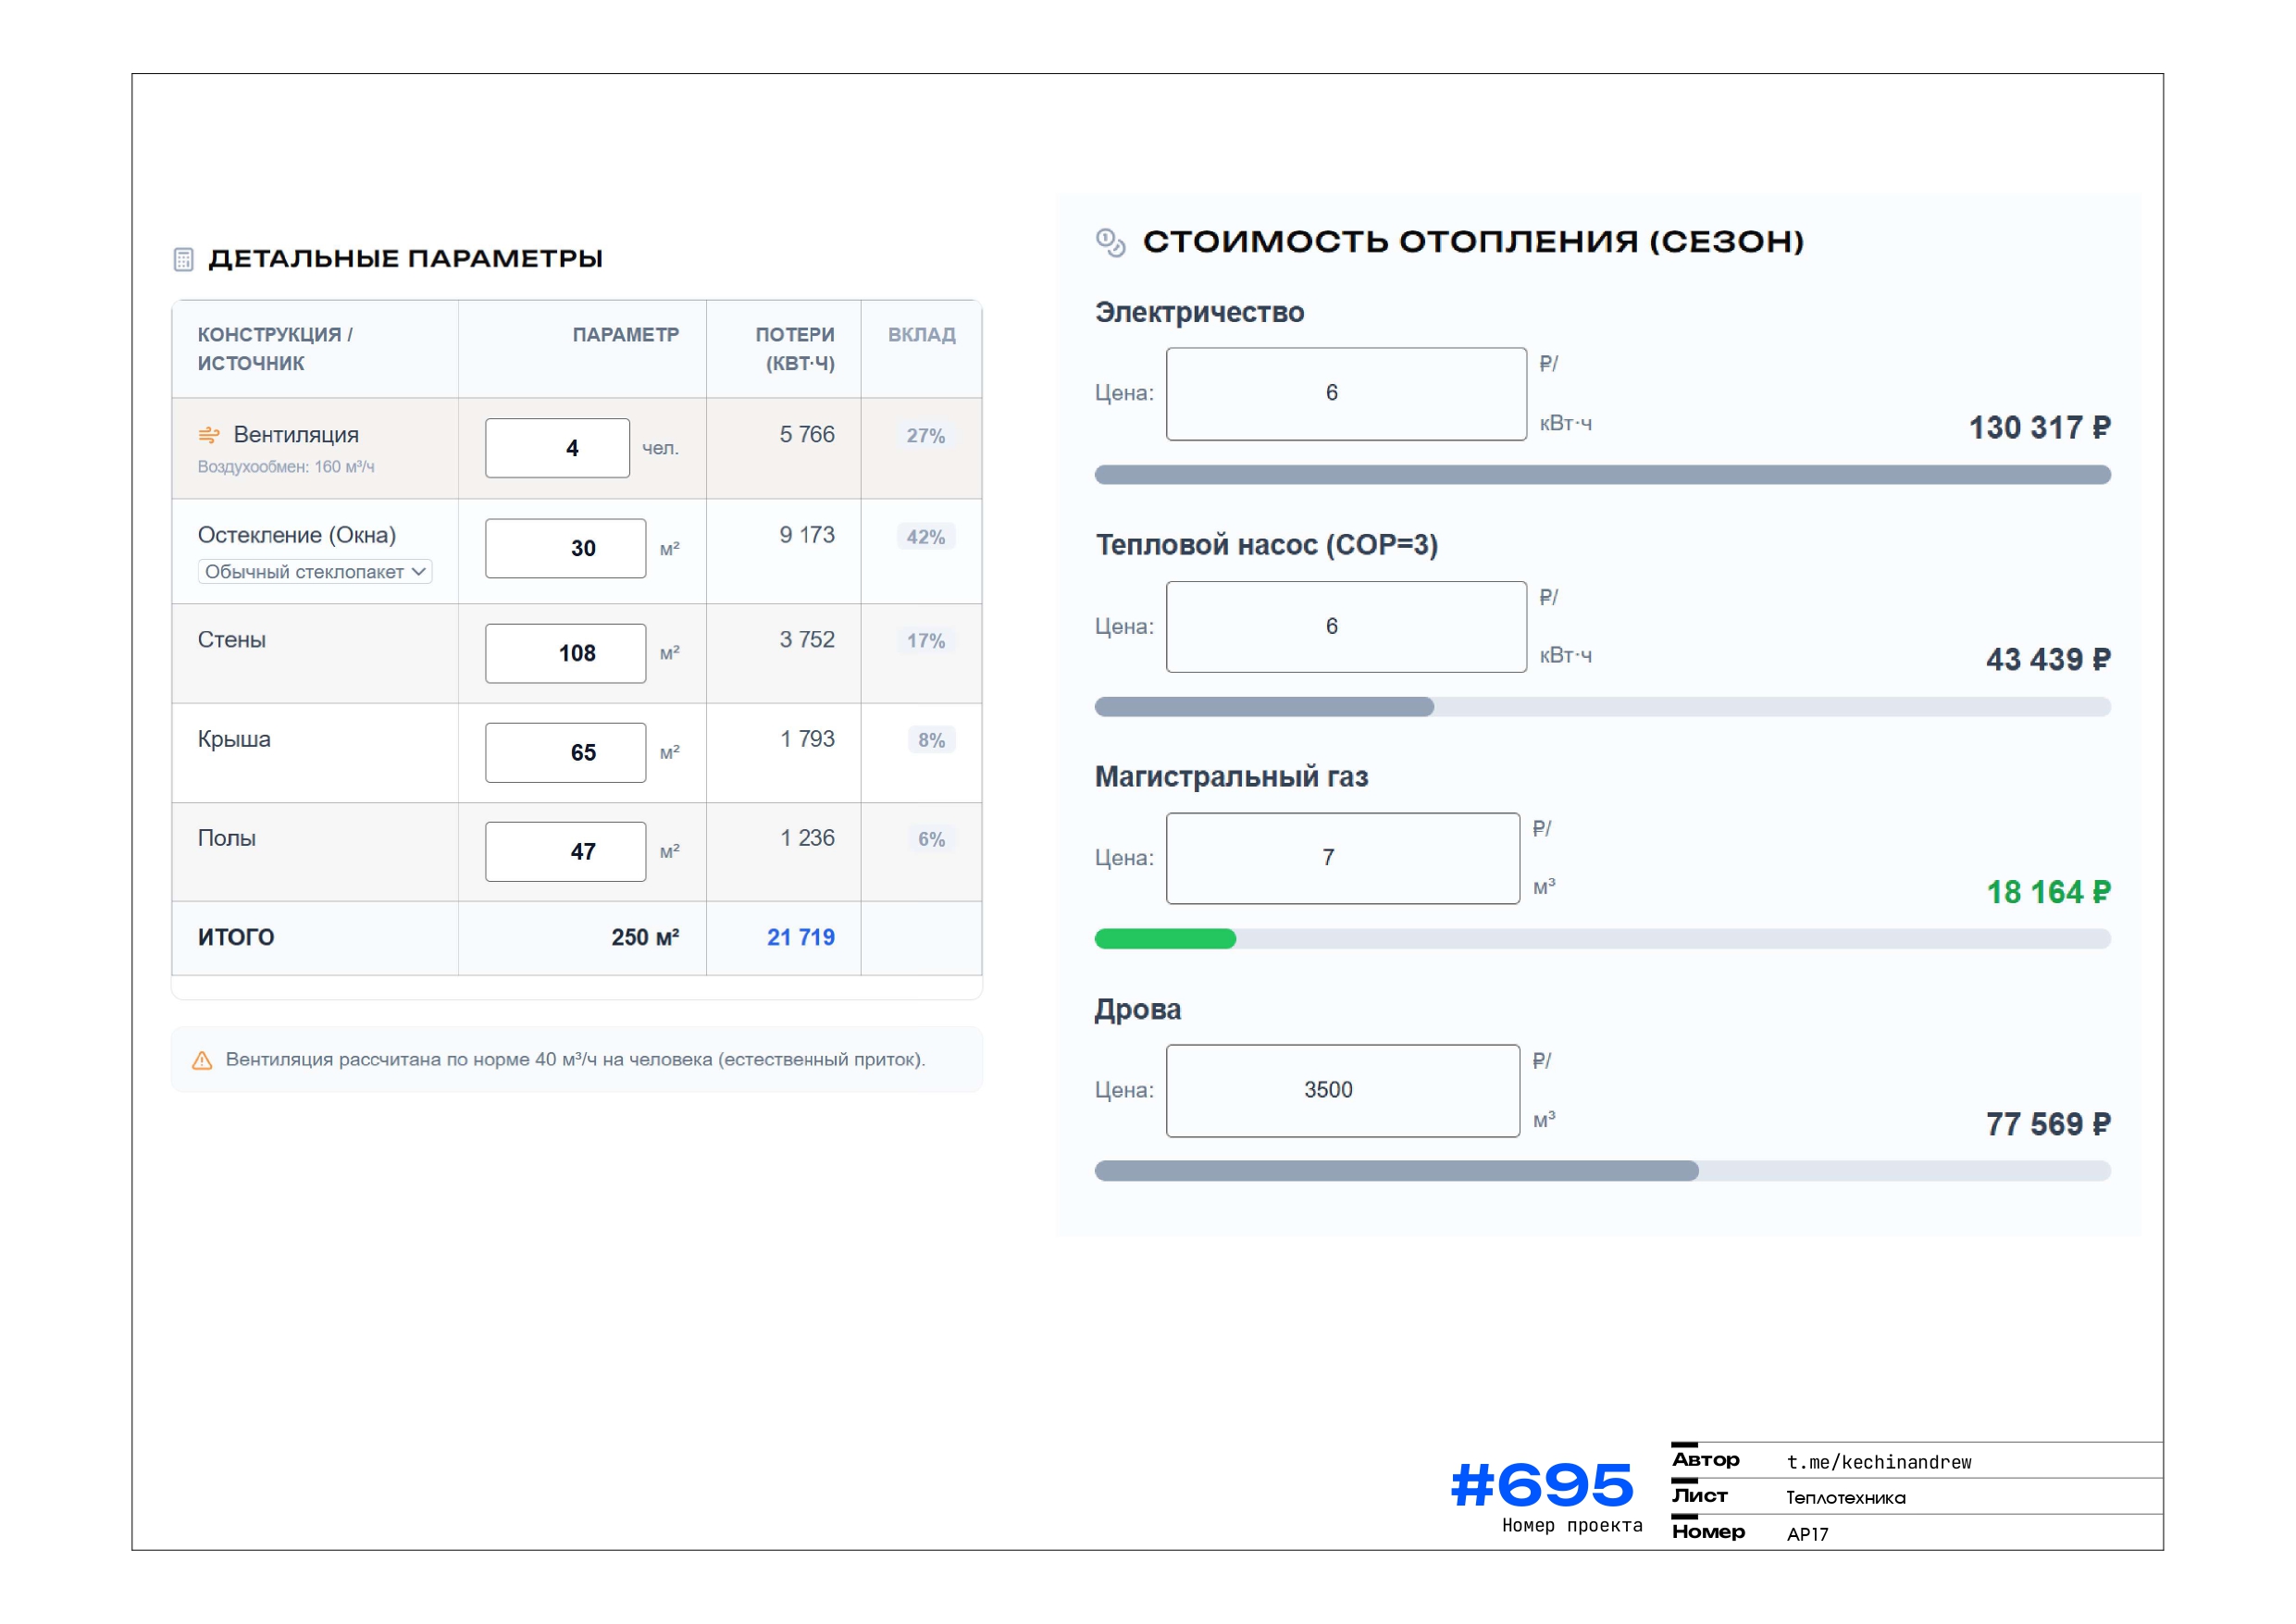Click the blue #695 project number
The image size is (2296, 1624).
click(x=1541, y=1485)
